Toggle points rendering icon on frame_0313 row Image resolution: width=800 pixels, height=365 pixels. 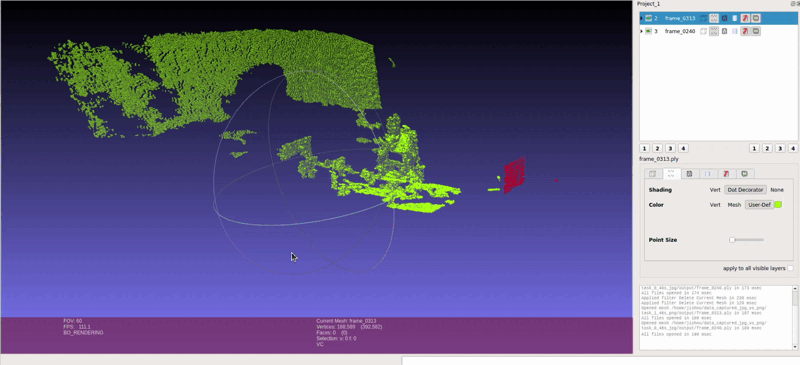coord(714,18)
